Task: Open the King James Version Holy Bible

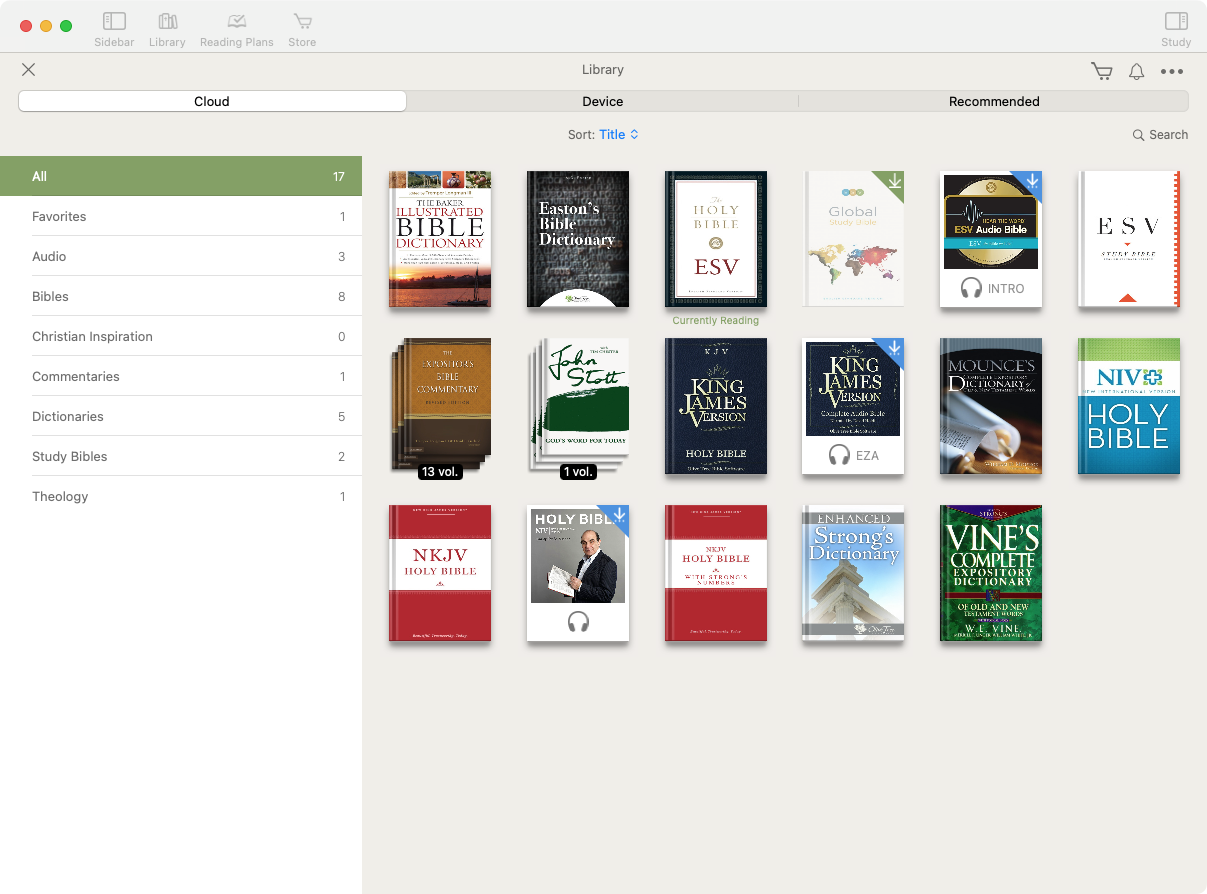Action: coord(716,406)
